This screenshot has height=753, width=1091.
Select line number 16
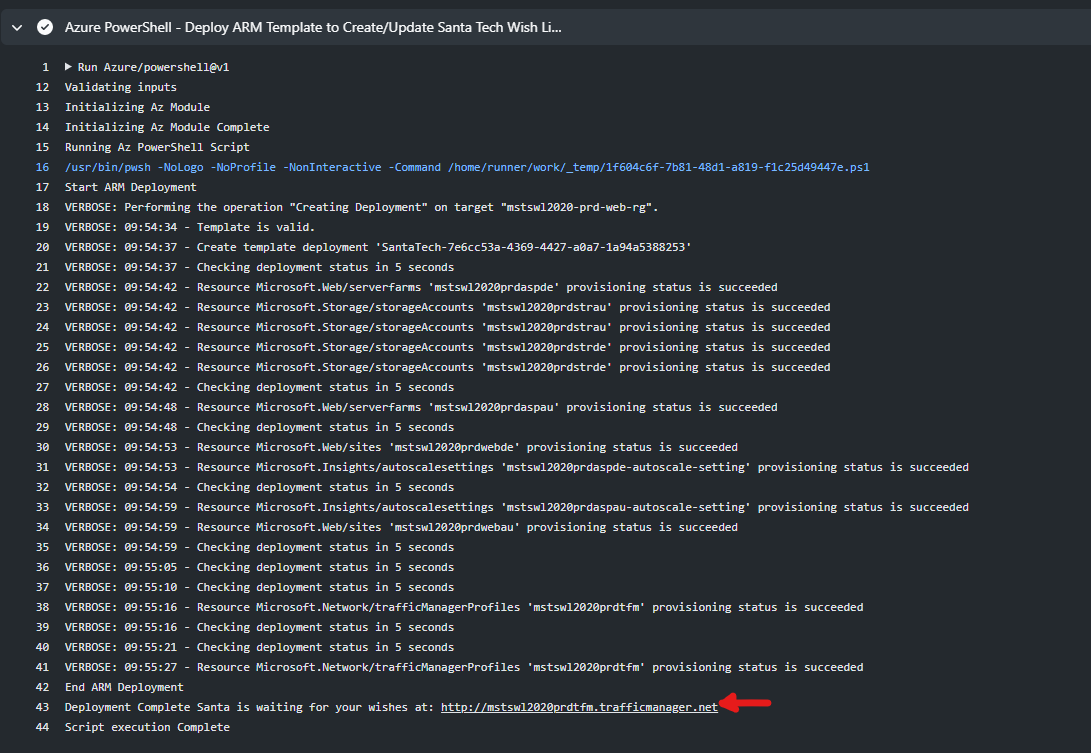coord(42,168)
